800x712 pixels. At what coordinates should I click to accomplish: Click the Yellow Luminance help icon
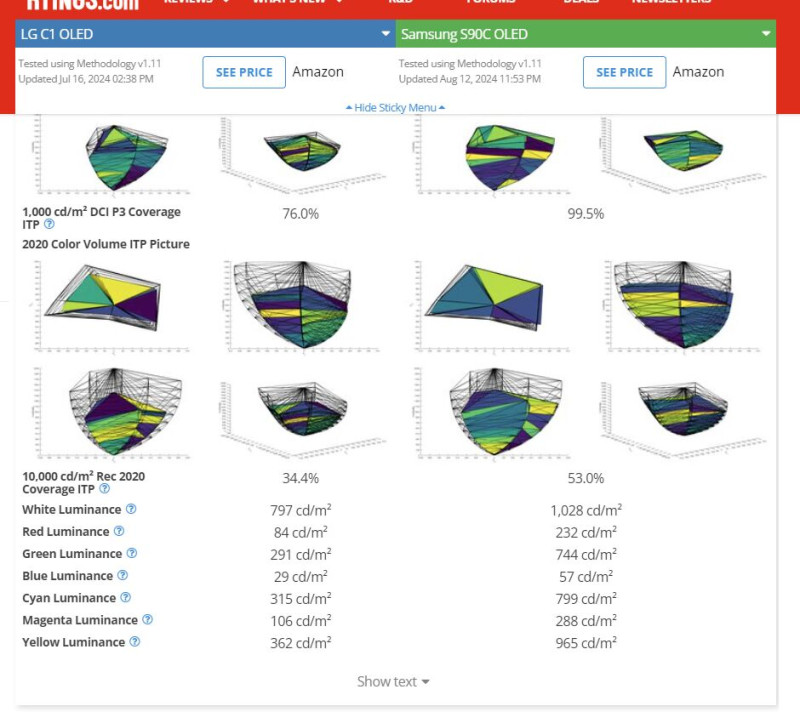click(x=135, y=642)
